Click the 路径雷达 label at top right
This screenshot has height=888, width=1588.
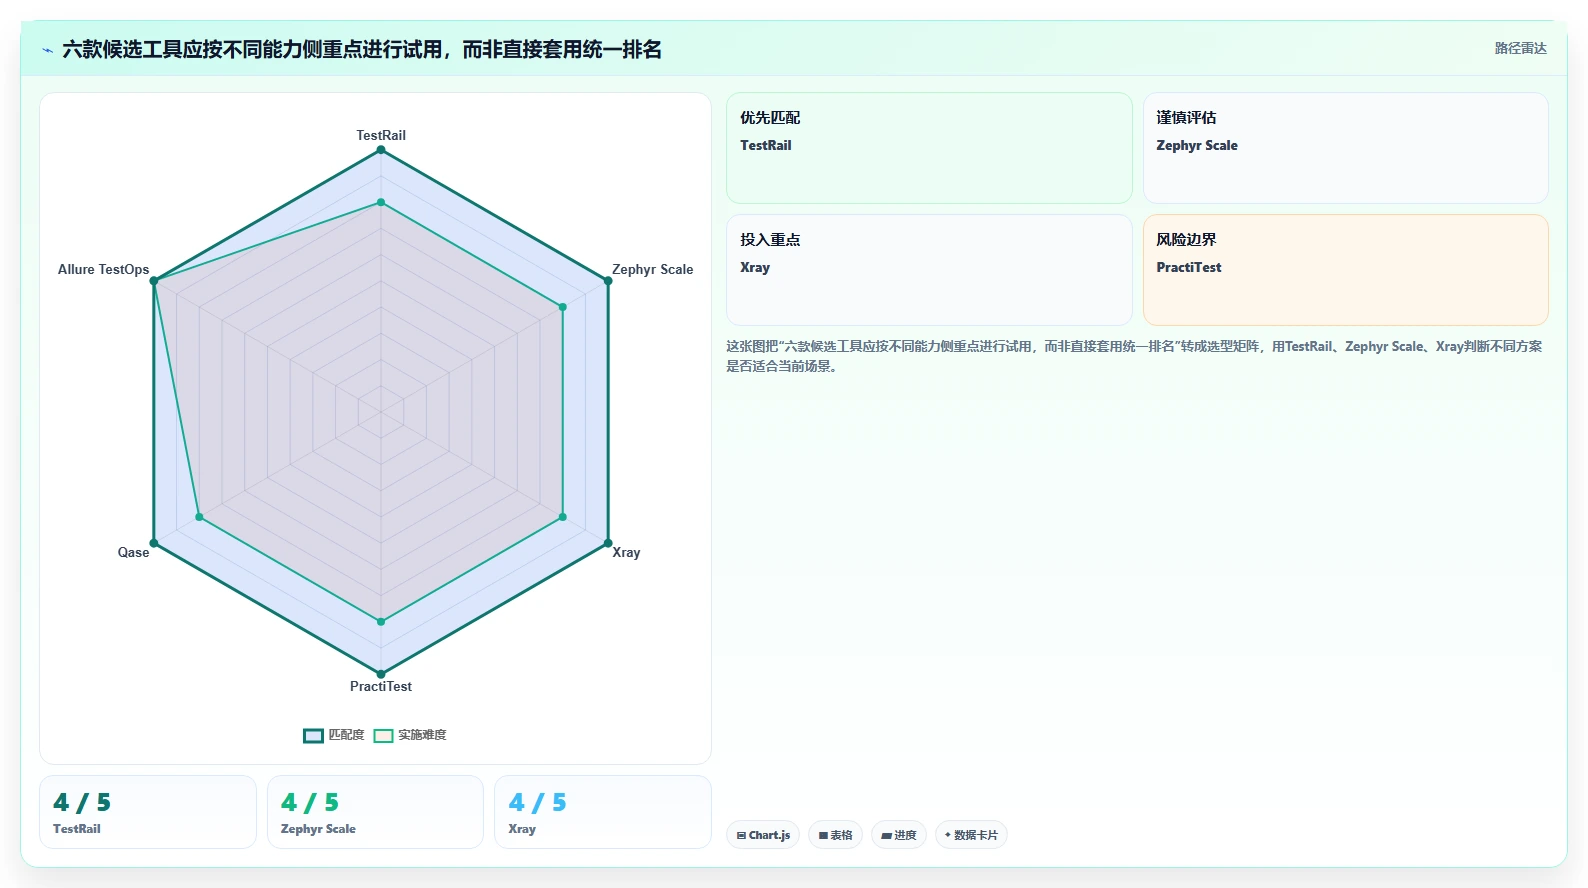tap(1520, 48)
